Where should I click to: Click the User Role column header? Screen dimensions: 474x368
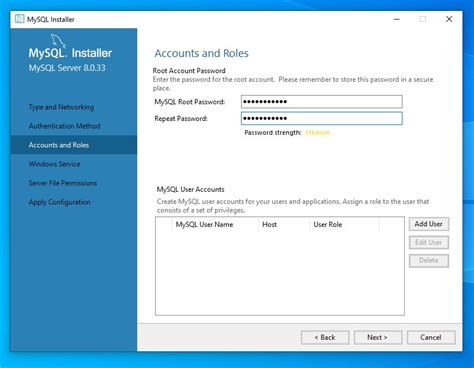(x=344, y=224)
